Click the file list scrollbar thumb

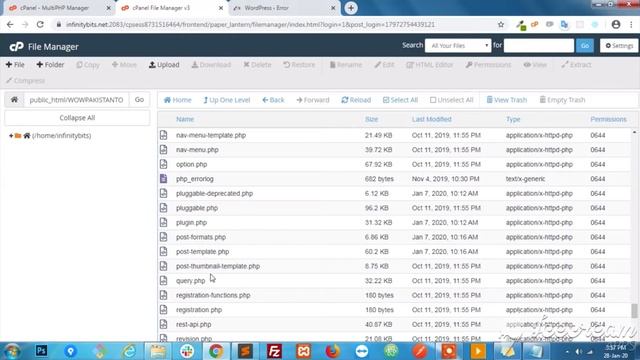pos(634,311)
